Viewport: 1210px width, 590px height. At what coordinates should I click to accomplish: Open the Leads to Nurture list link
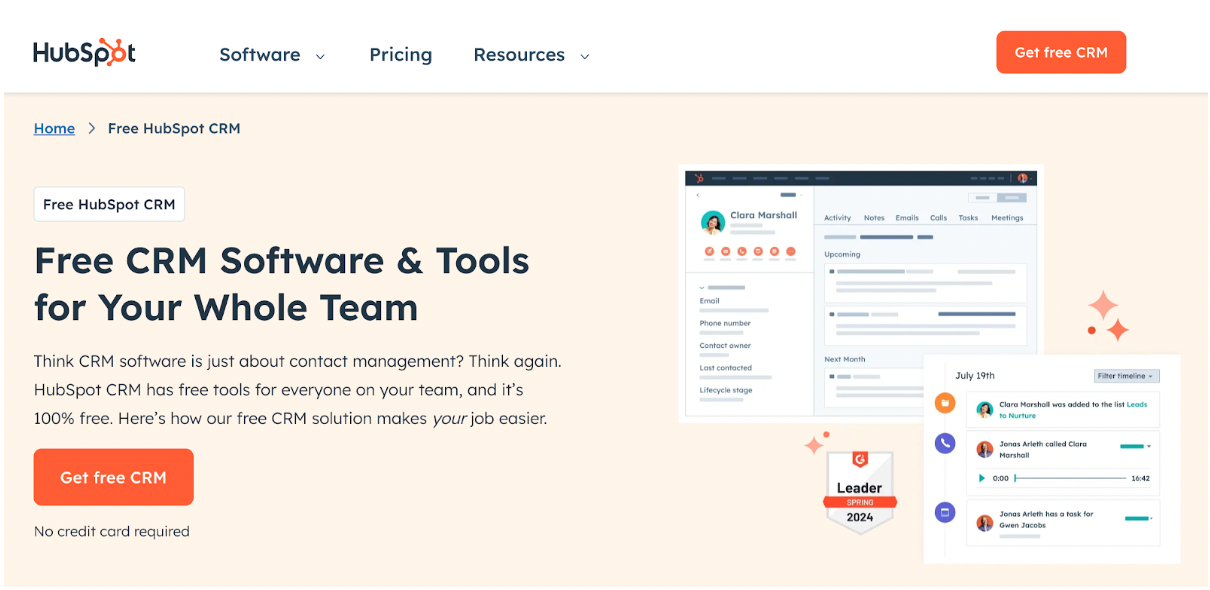(x=1017, y=415)
